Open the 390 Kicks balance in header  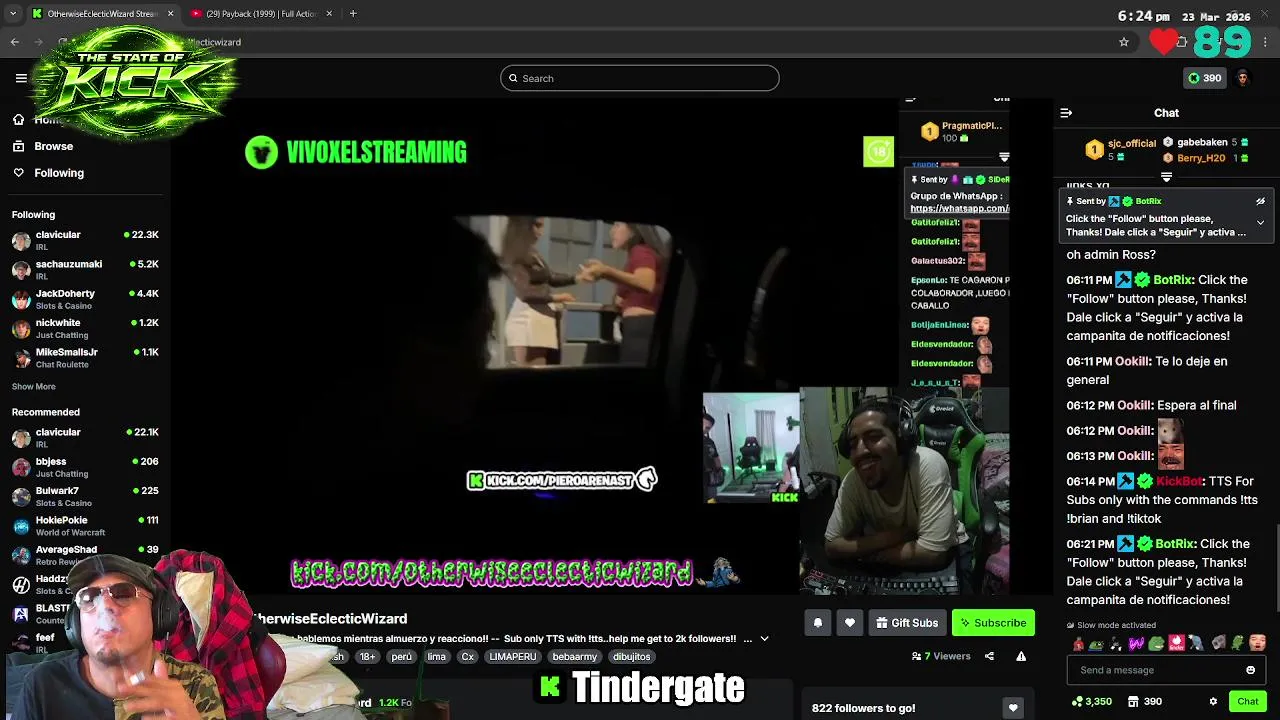pyautogui.click(x=1205, y=78)
